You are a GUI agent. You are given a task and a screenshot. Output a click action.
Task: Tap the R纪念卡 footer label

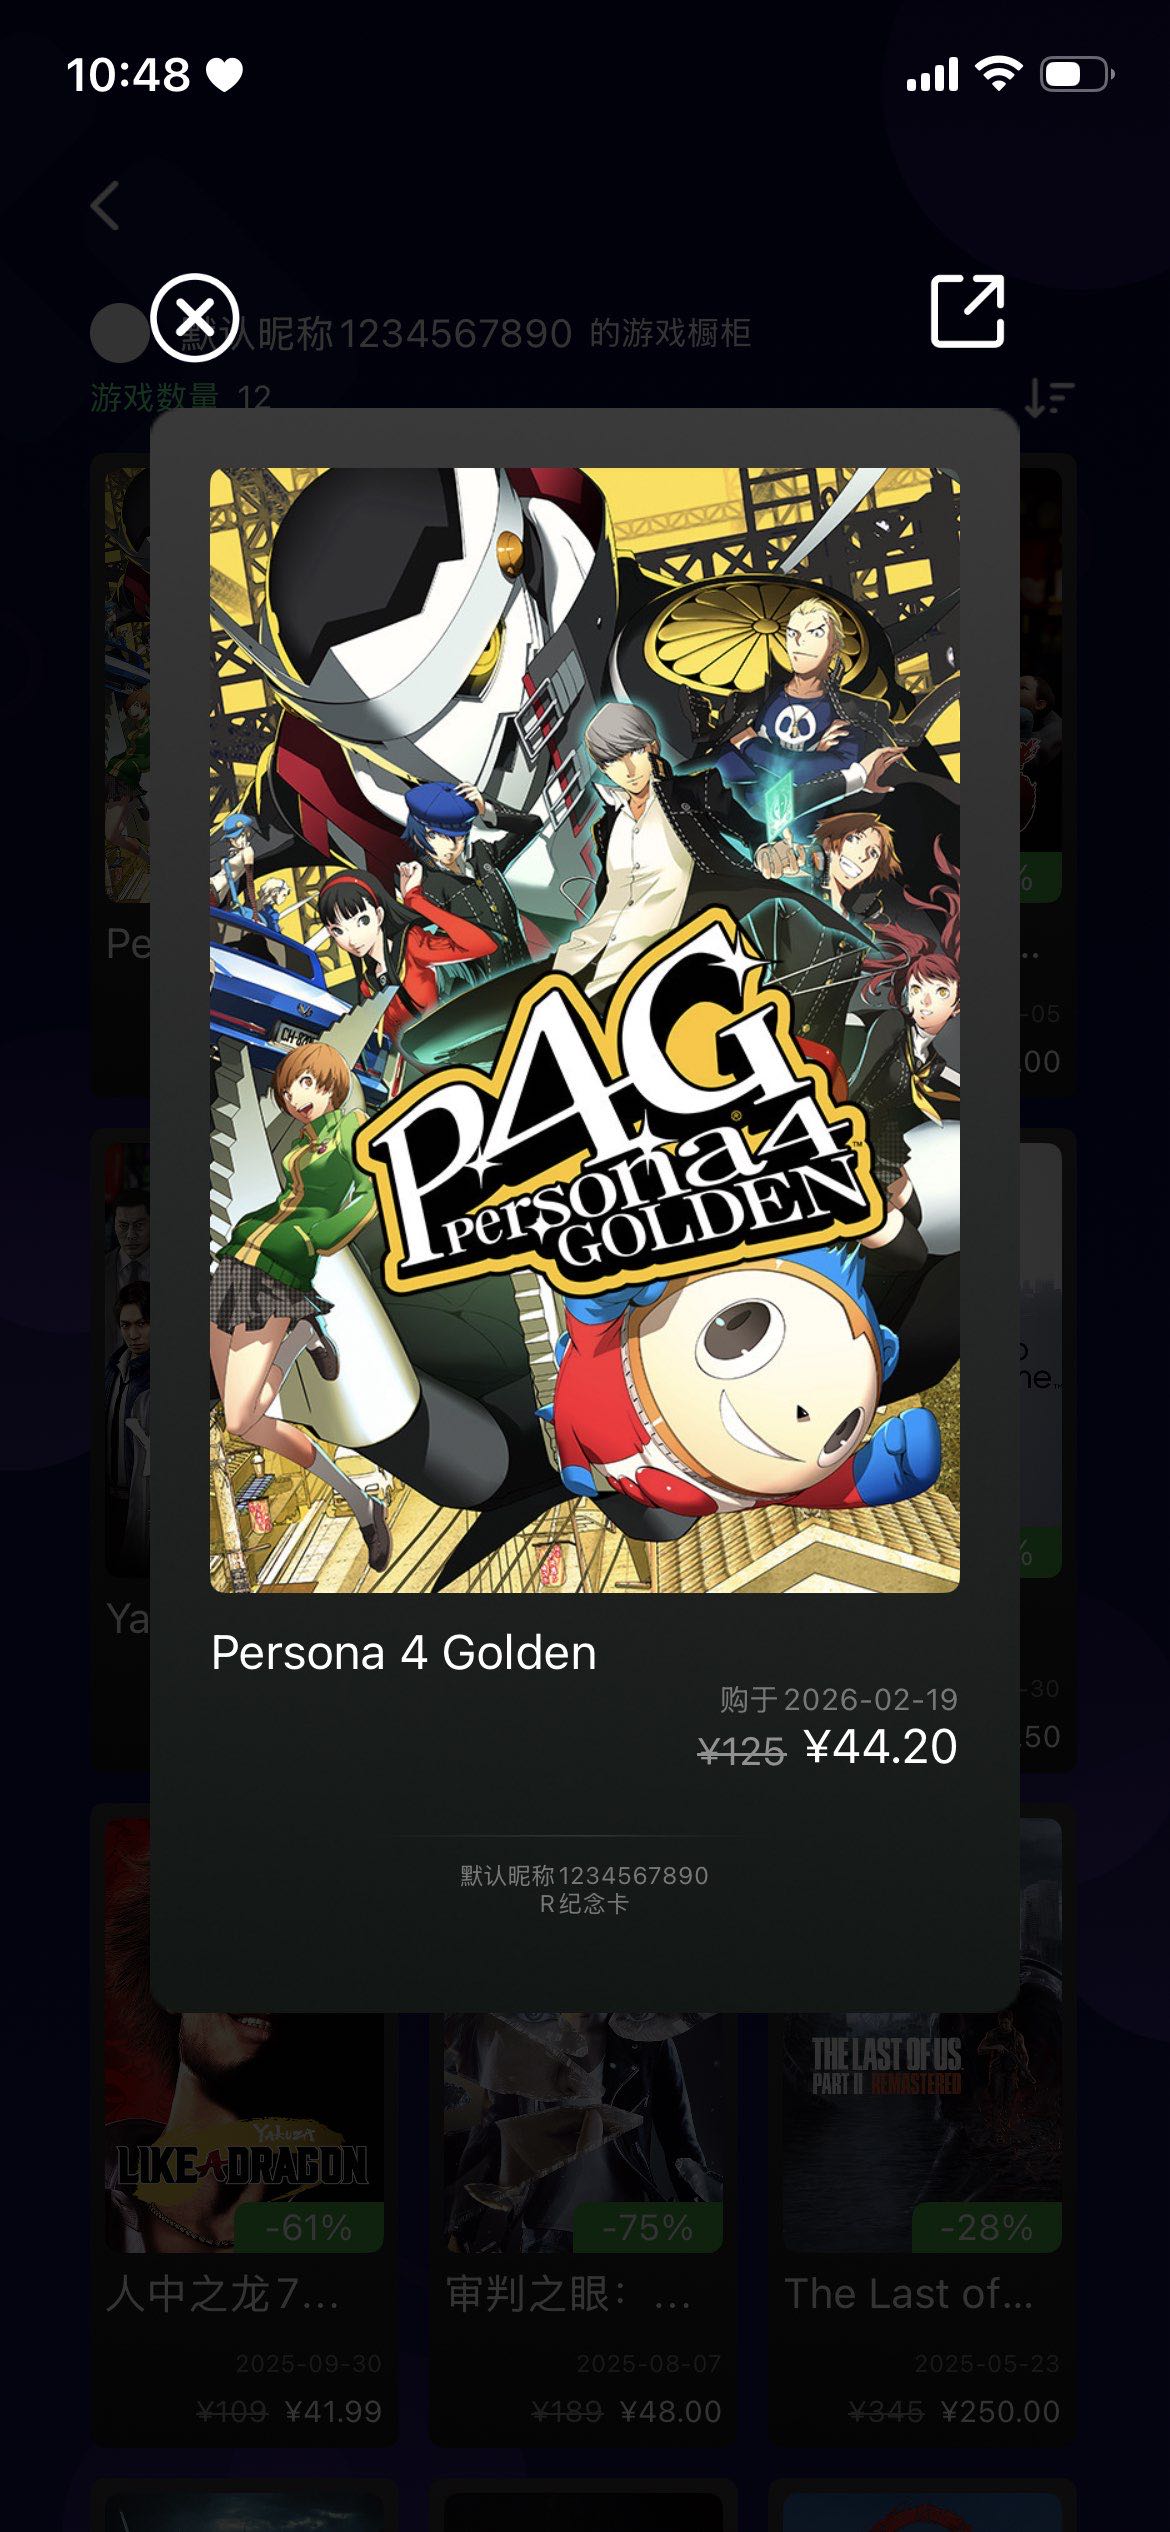coord(584,1904)
